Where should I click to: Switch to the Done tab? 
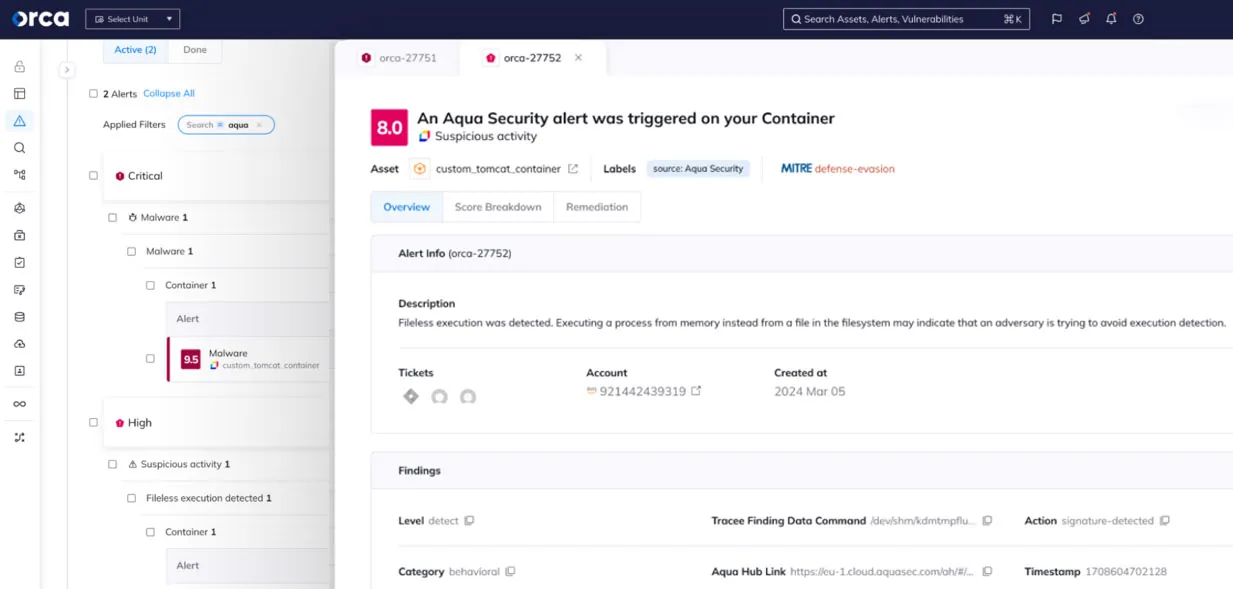[195, 50]
